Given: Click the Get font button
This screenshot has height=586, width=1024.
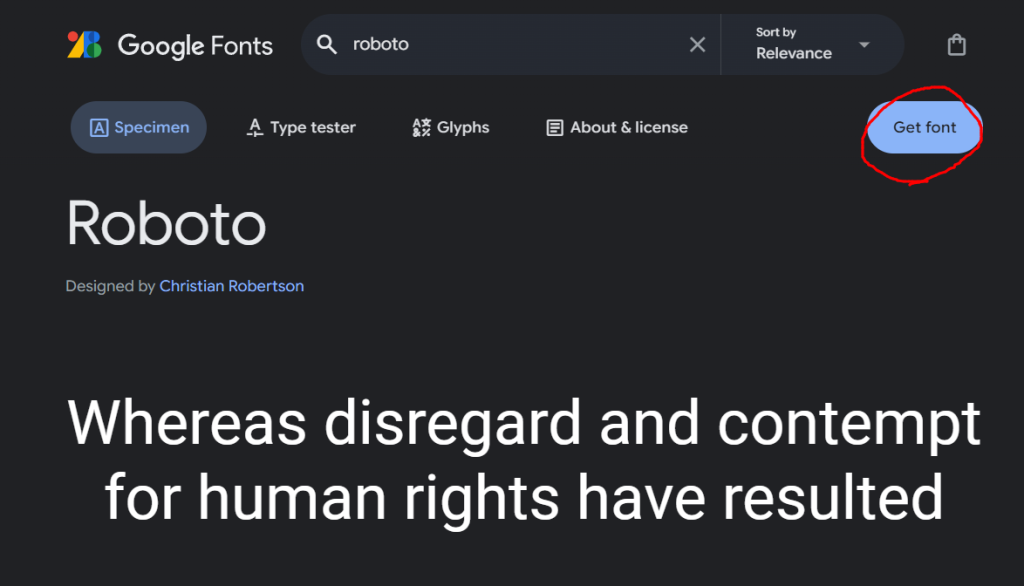Looking at the screenshot, I should pos(925,127).
